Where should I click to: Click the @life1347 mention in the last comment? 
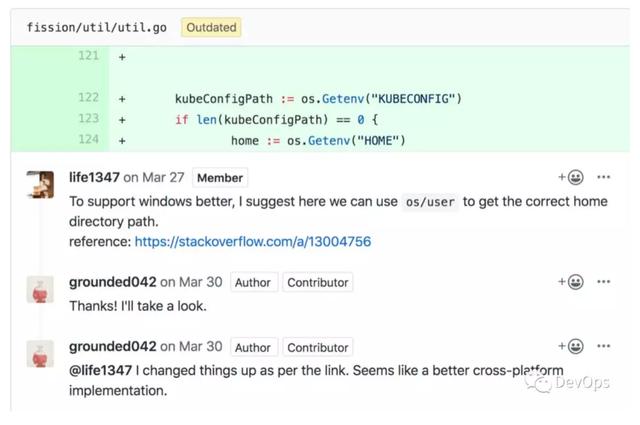(100, 370)
